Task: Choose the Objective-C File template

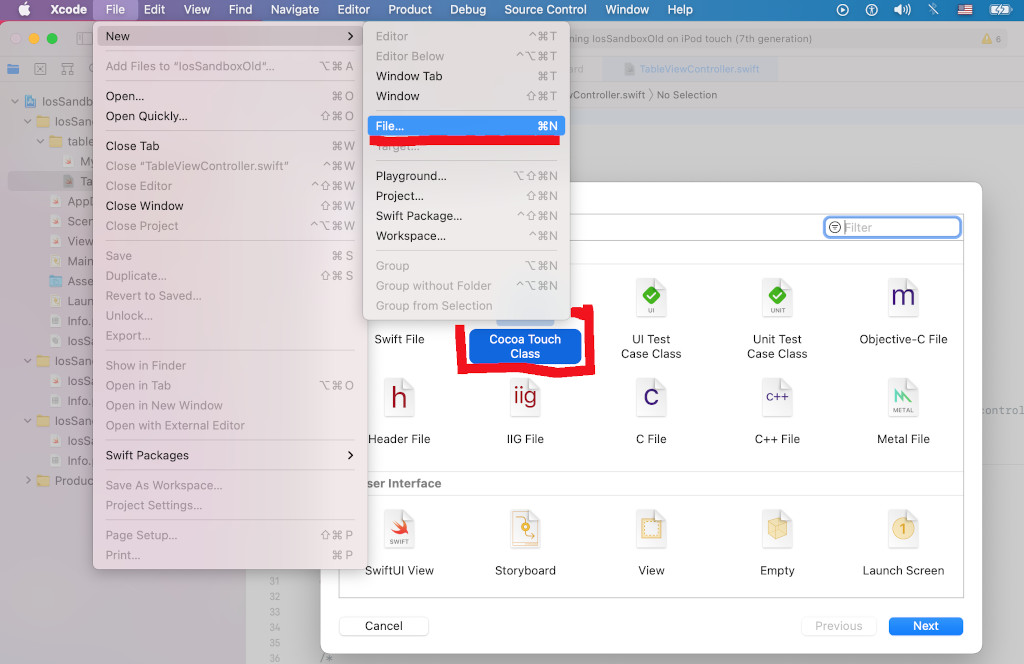Action: click(x=903, y=312)
